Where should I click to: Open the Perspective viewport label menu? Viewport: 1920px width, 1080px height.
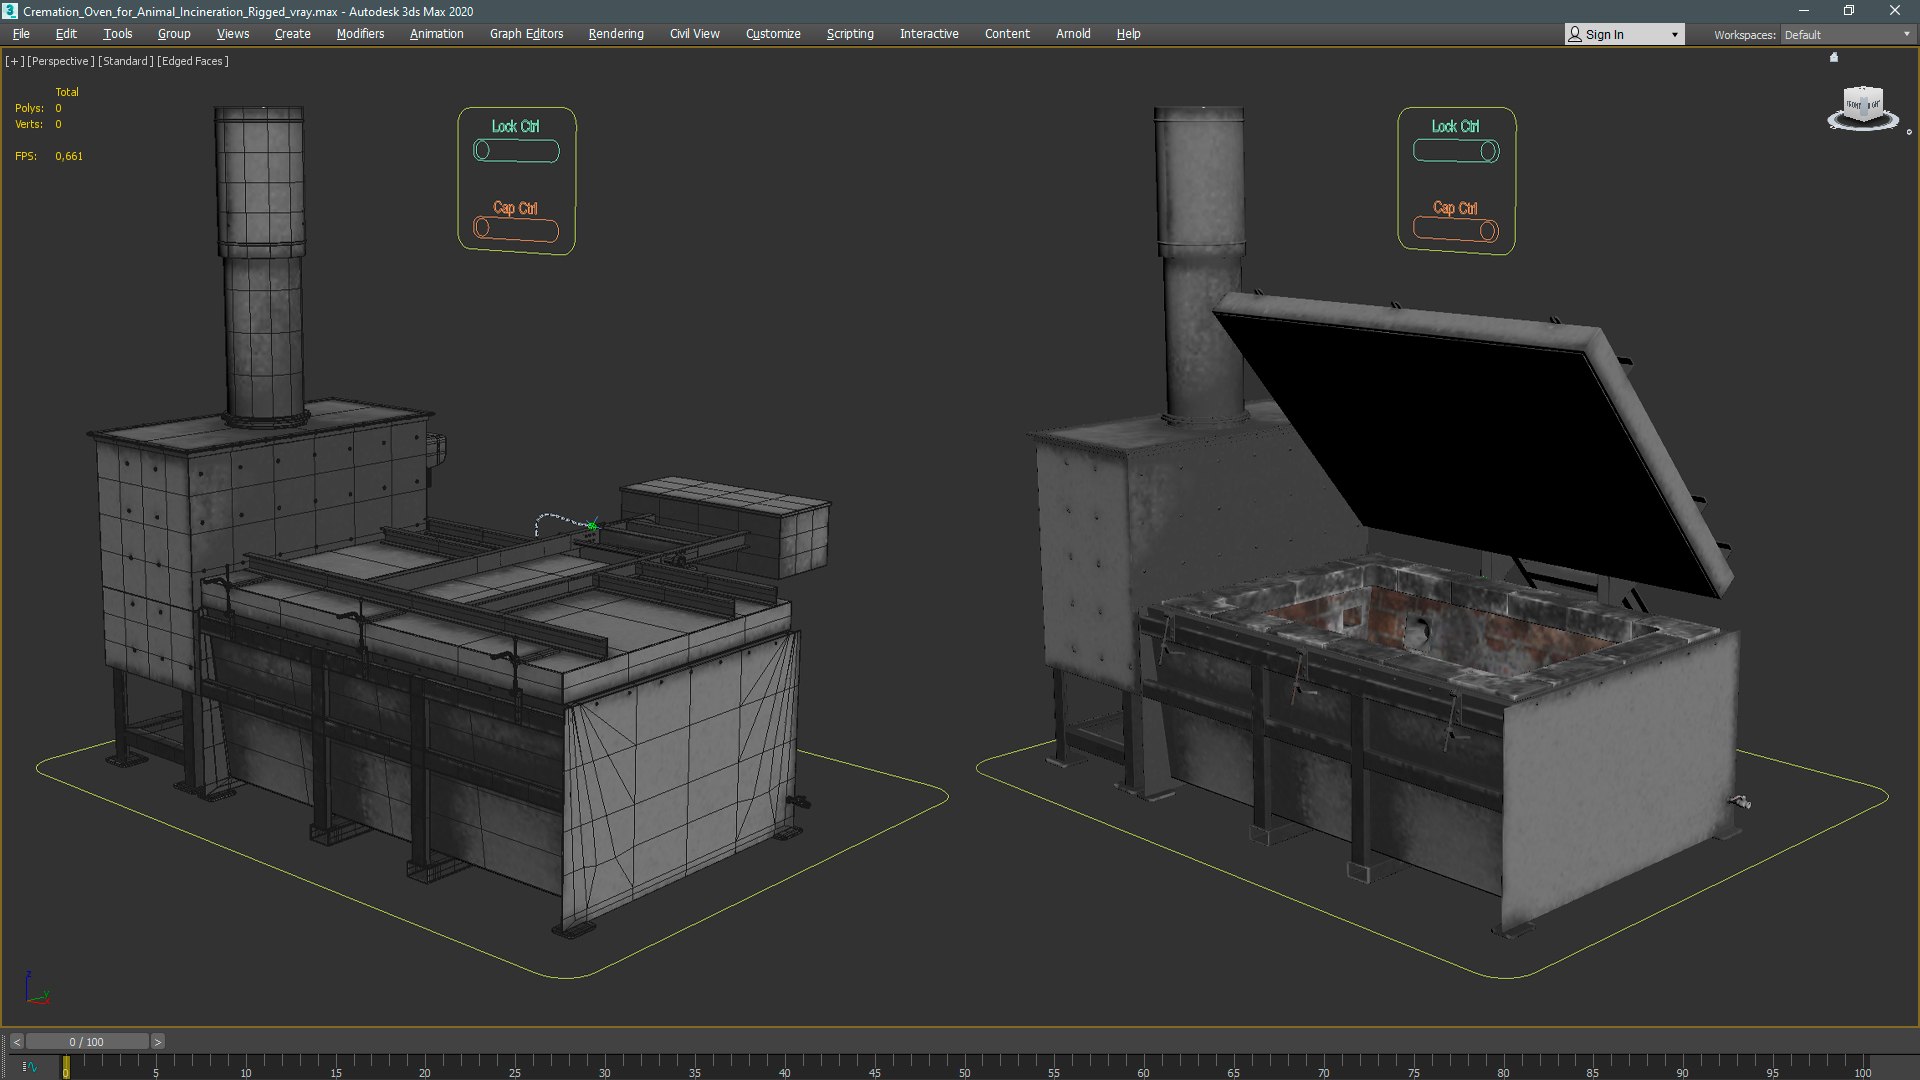[x=61, y=61]
